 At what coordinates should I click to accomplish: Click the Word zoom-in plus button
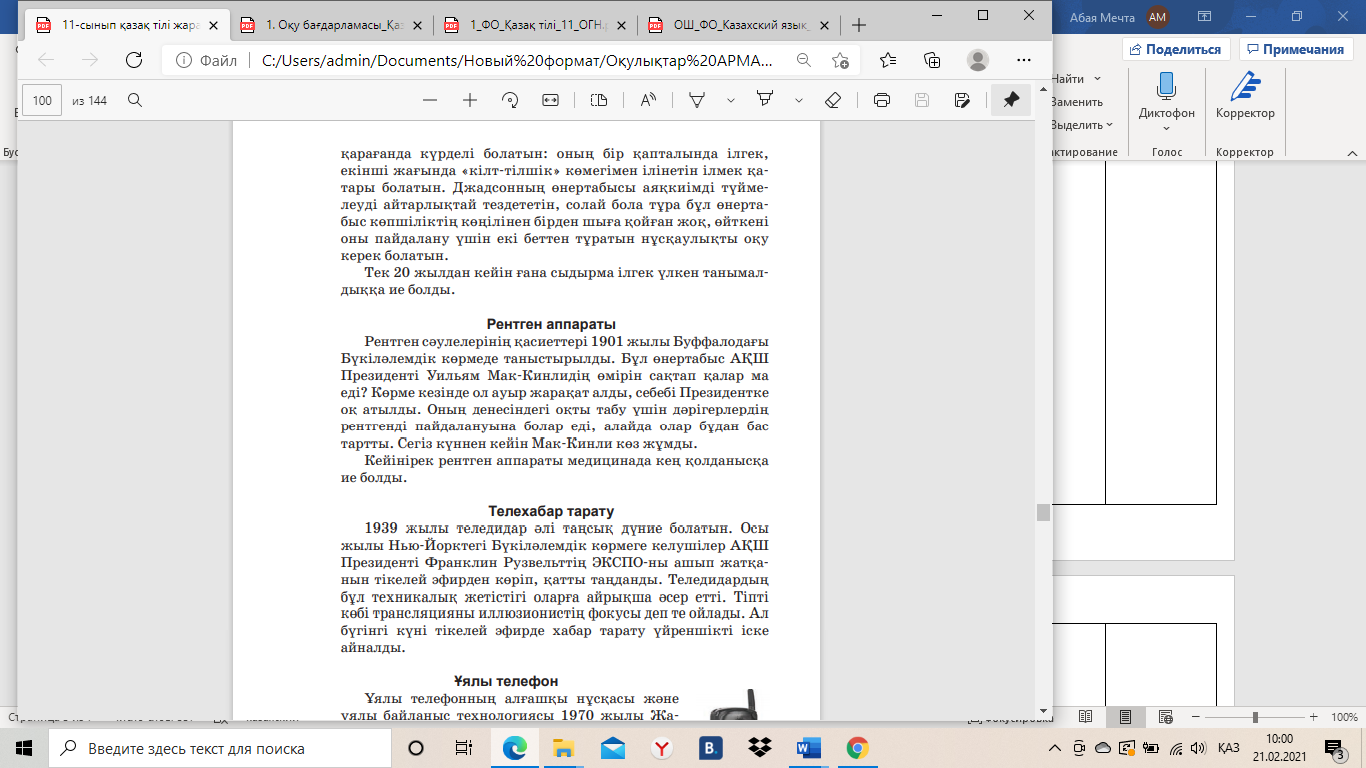pos(1314,717)
